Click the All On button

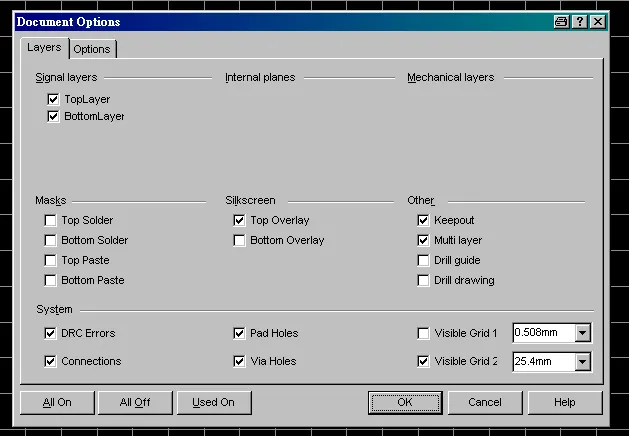click(57, 402)
